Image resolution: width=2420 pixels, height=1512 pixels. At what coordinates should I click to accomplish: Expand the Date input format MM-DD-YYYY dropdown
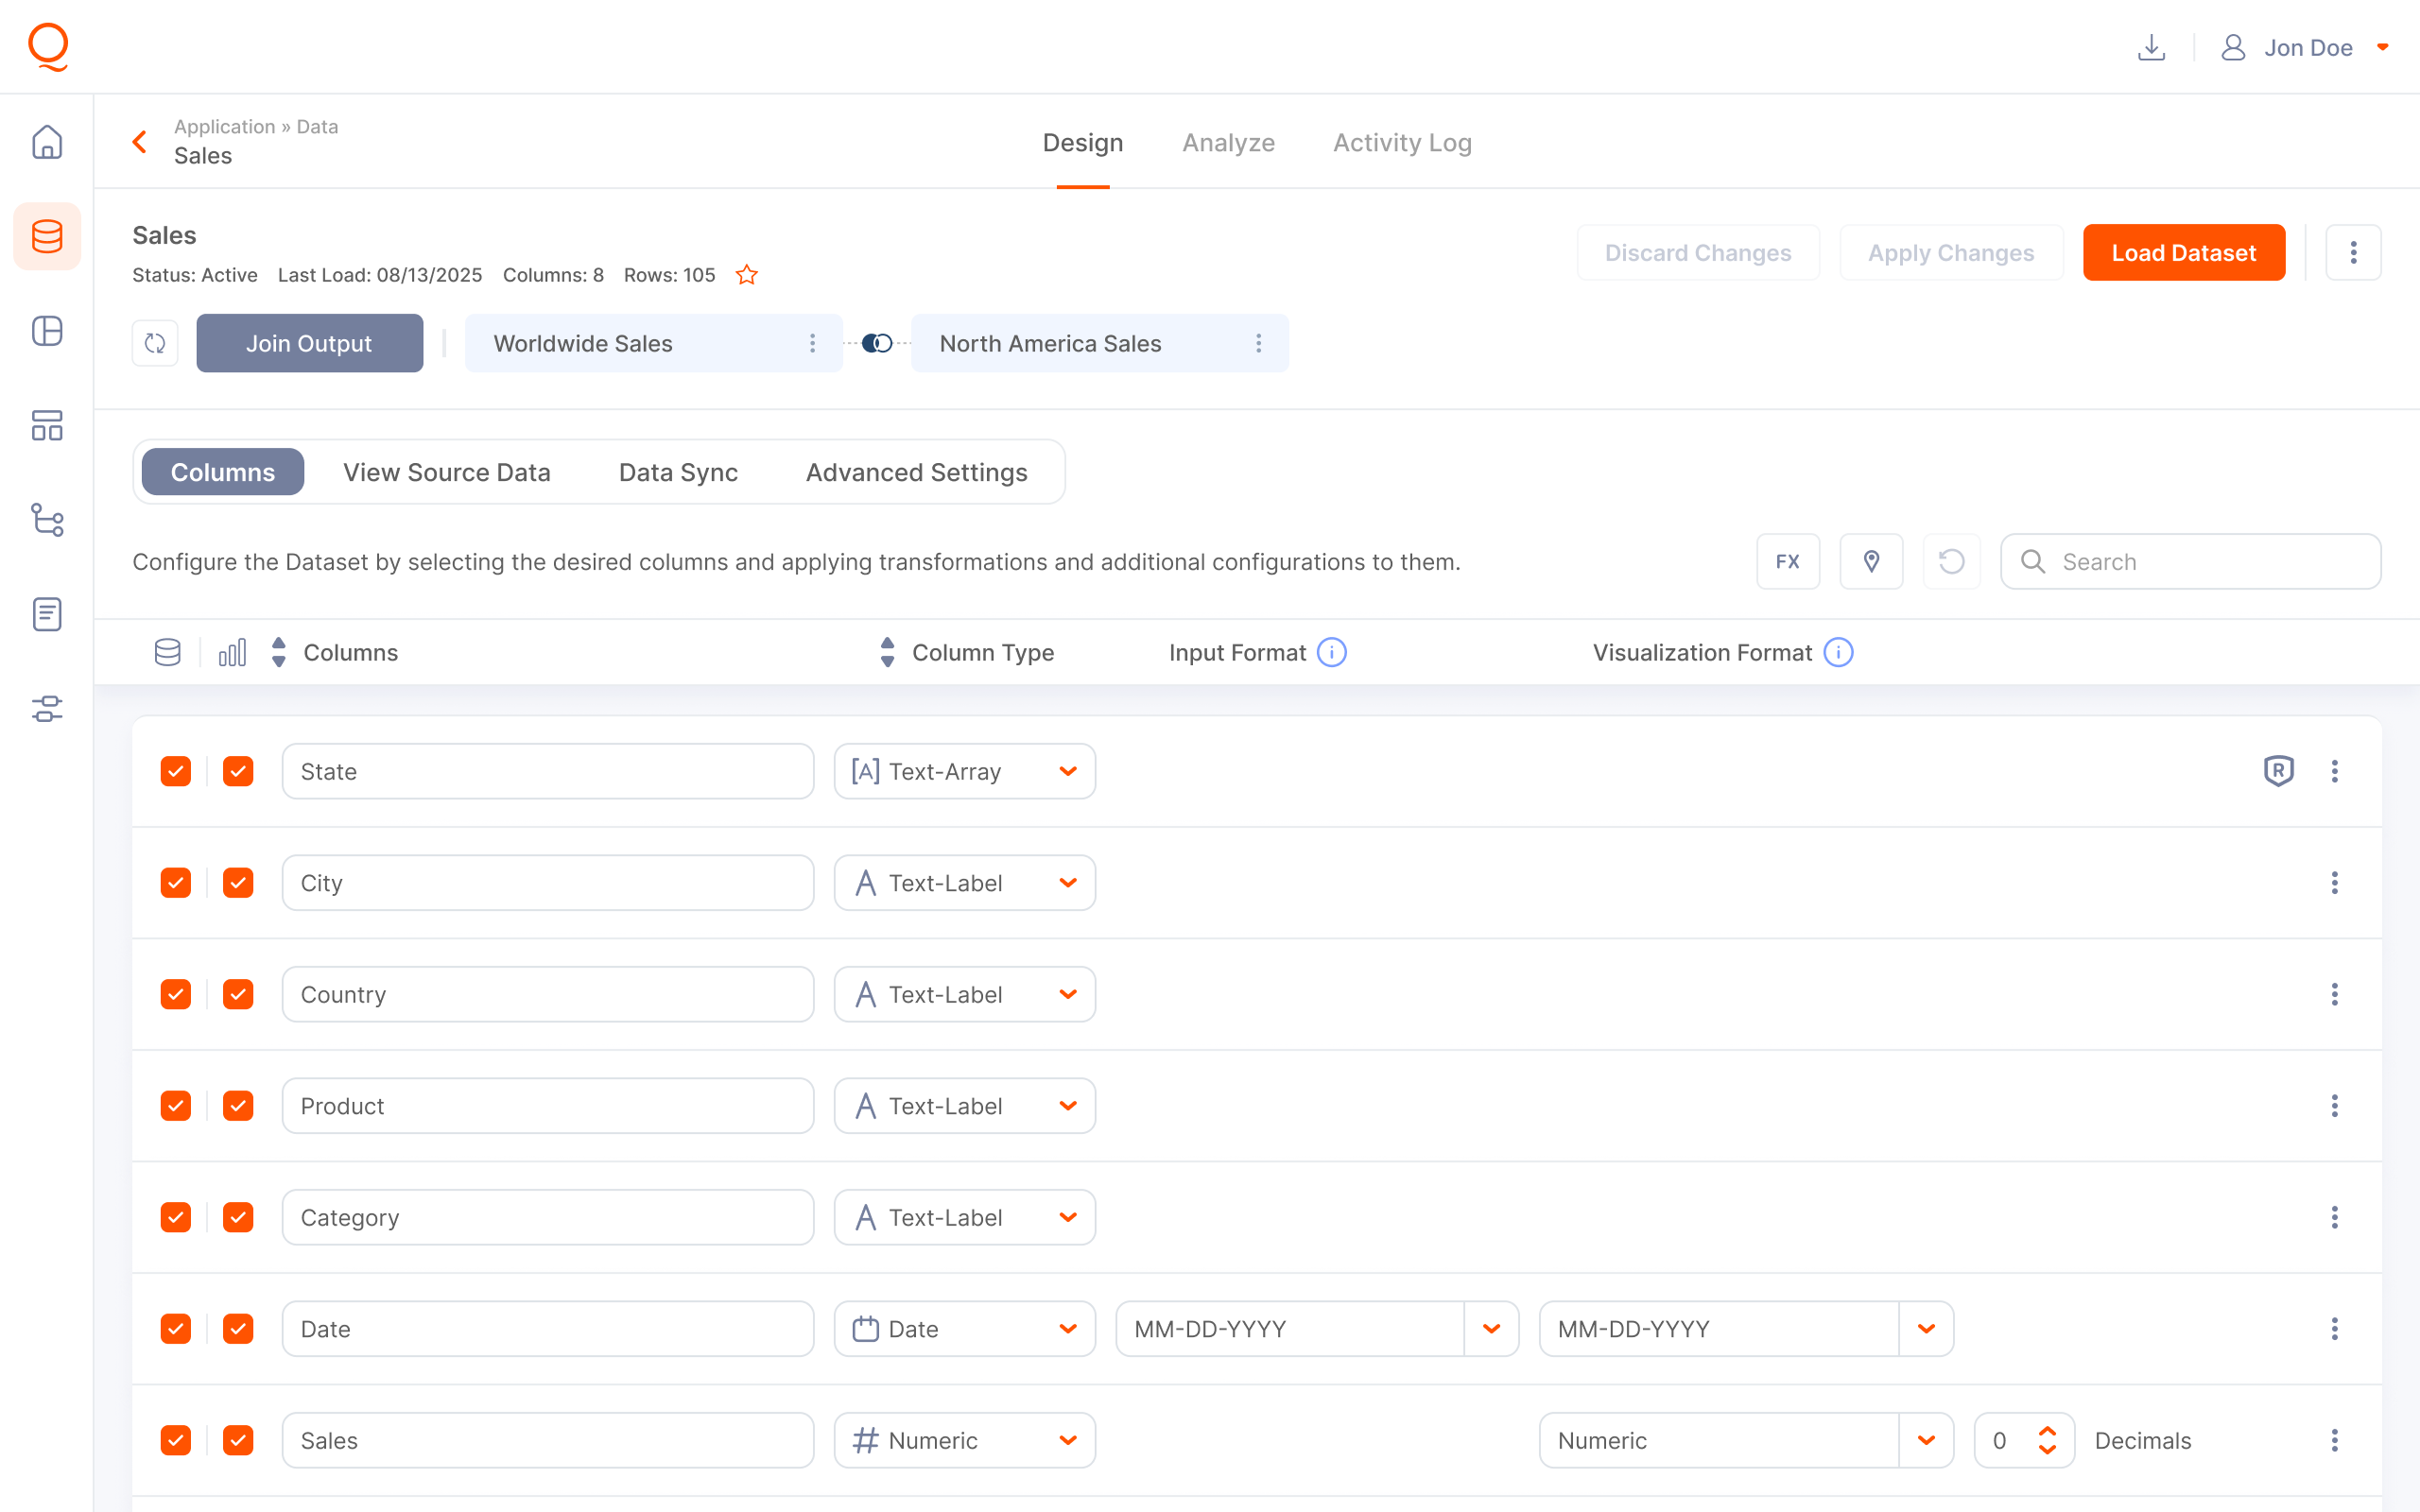(x=1491, y=1329)
